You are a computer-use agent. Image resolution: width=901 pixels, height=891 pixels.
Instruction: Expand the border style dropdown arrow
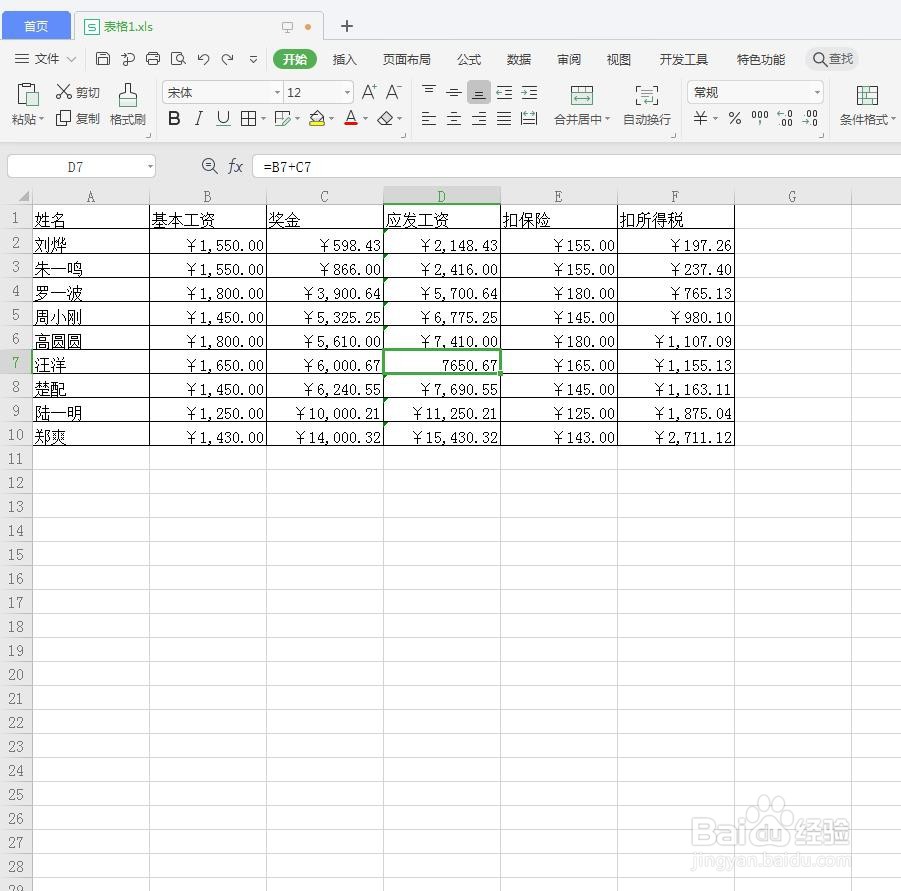pos(263,119)
